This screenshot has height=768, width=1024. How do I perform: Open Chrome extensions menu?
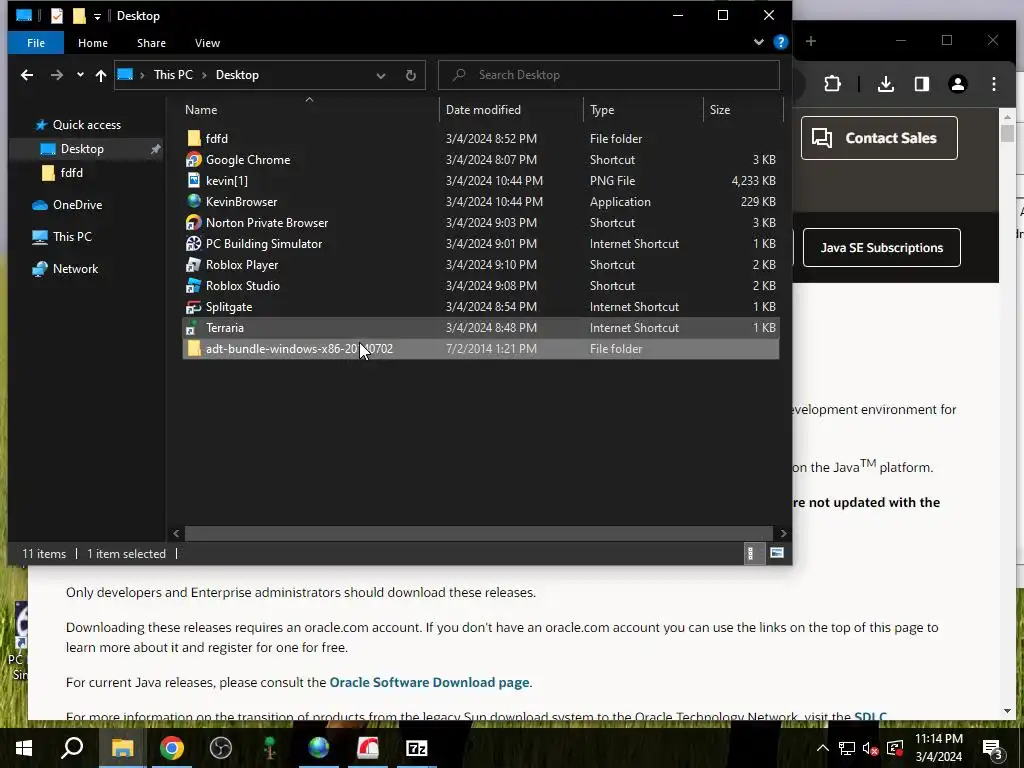[x=832, y=84]
